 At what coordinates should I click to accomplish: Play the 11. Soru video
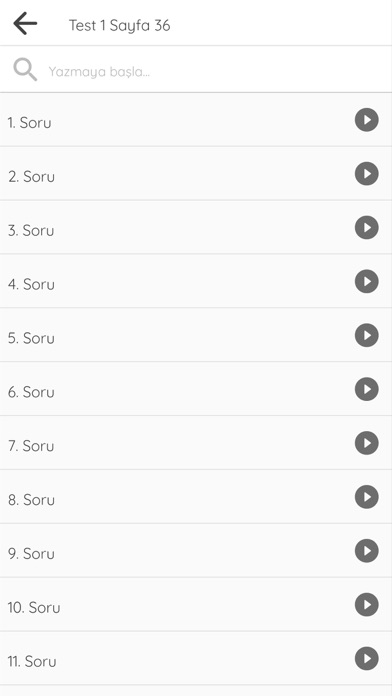pyautogui.click(x=366, y=658)
